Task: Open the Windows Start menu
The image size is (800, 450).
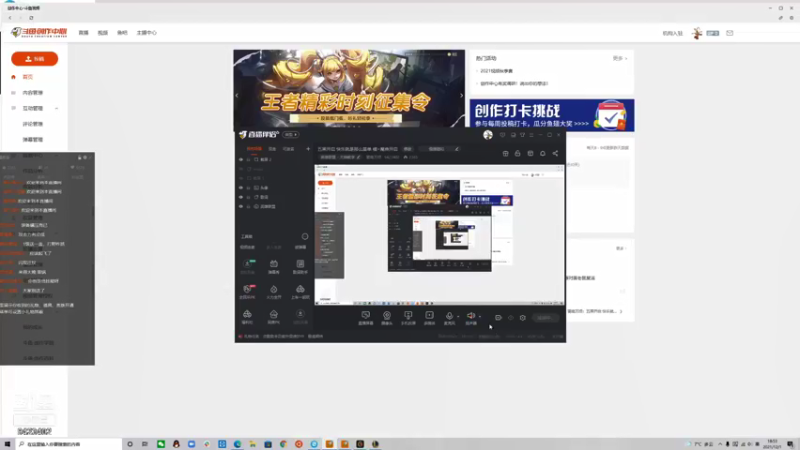Action: [x=7, y=444]
